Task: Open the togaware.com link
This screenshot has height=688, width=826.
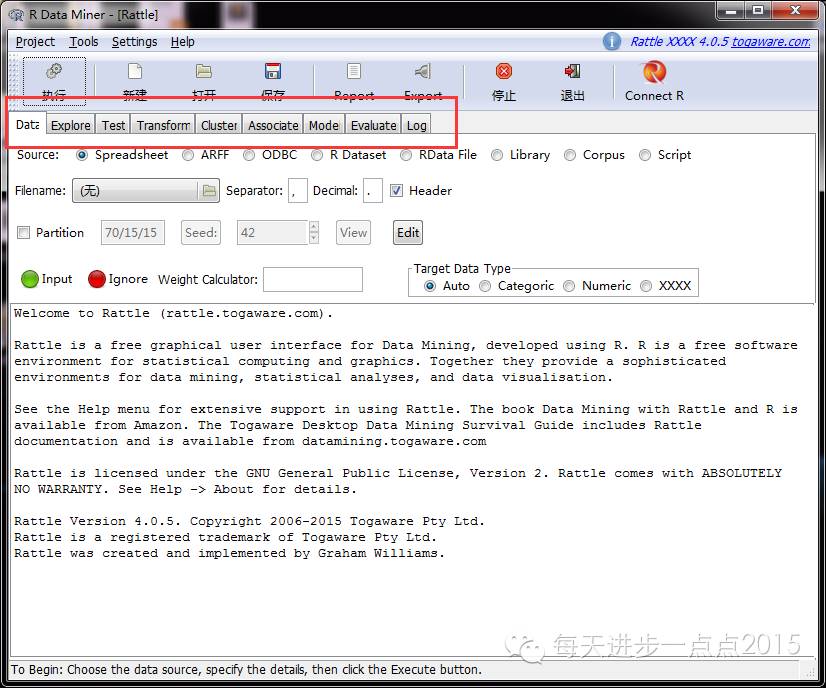Action: (x=771, y=42)
